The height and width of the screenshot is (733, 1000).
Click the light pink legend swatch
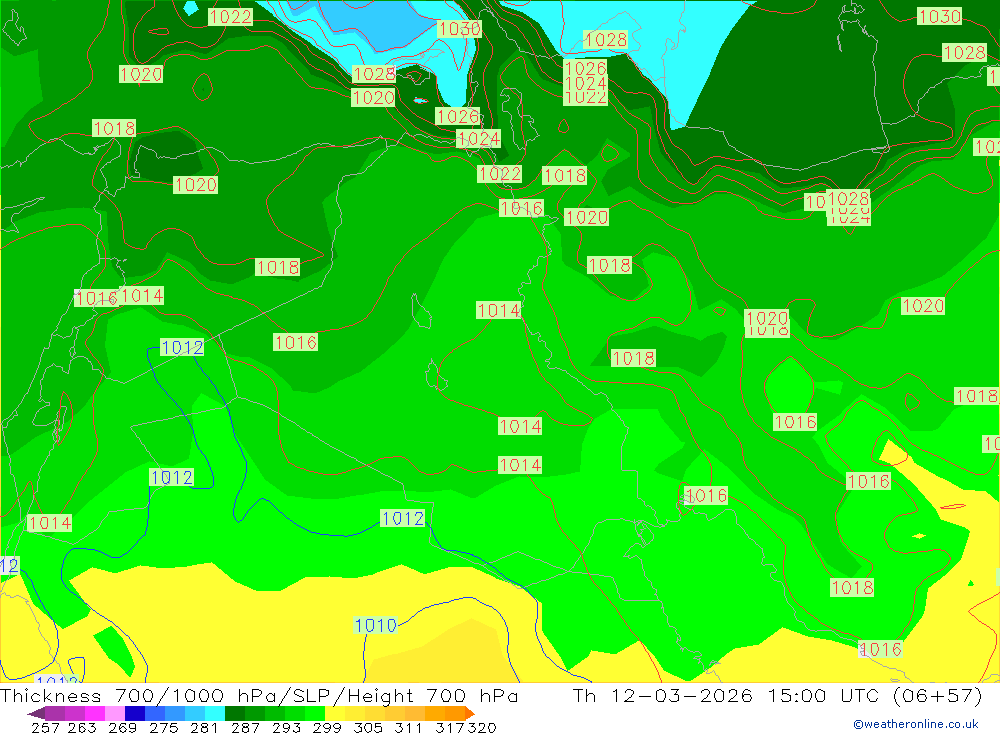click(x=115, y=713)
